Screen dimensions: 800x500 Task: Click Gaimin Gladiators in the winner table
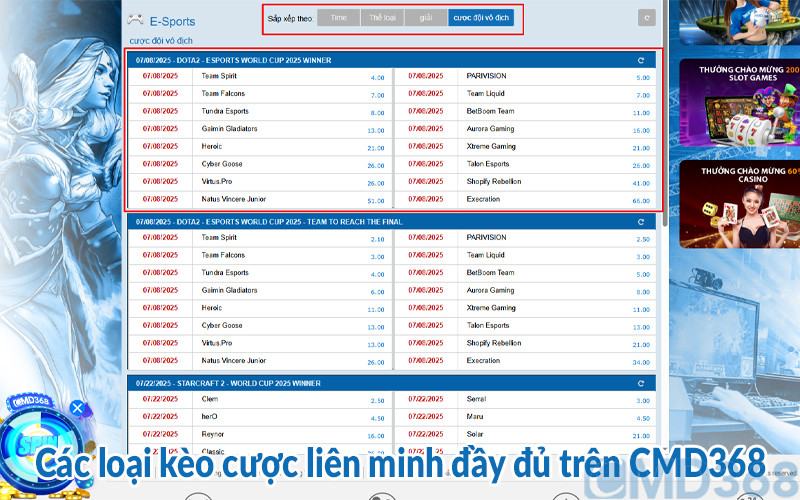pos(229,129)
